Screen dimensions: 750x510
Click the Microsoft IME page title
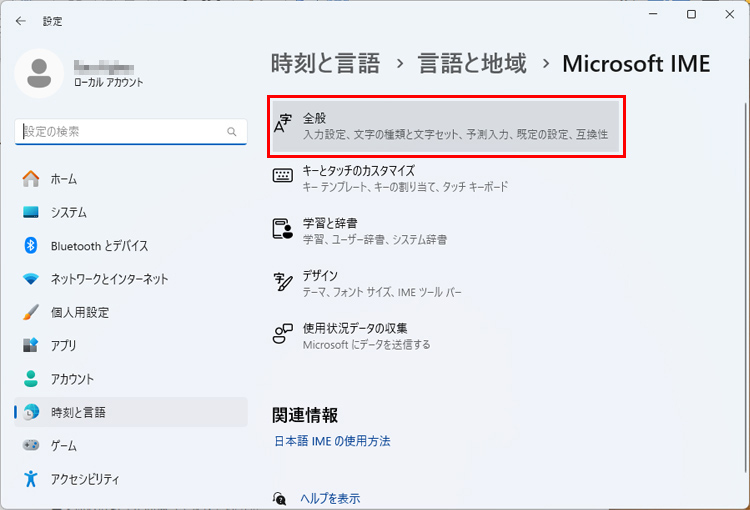pos(636,64)
